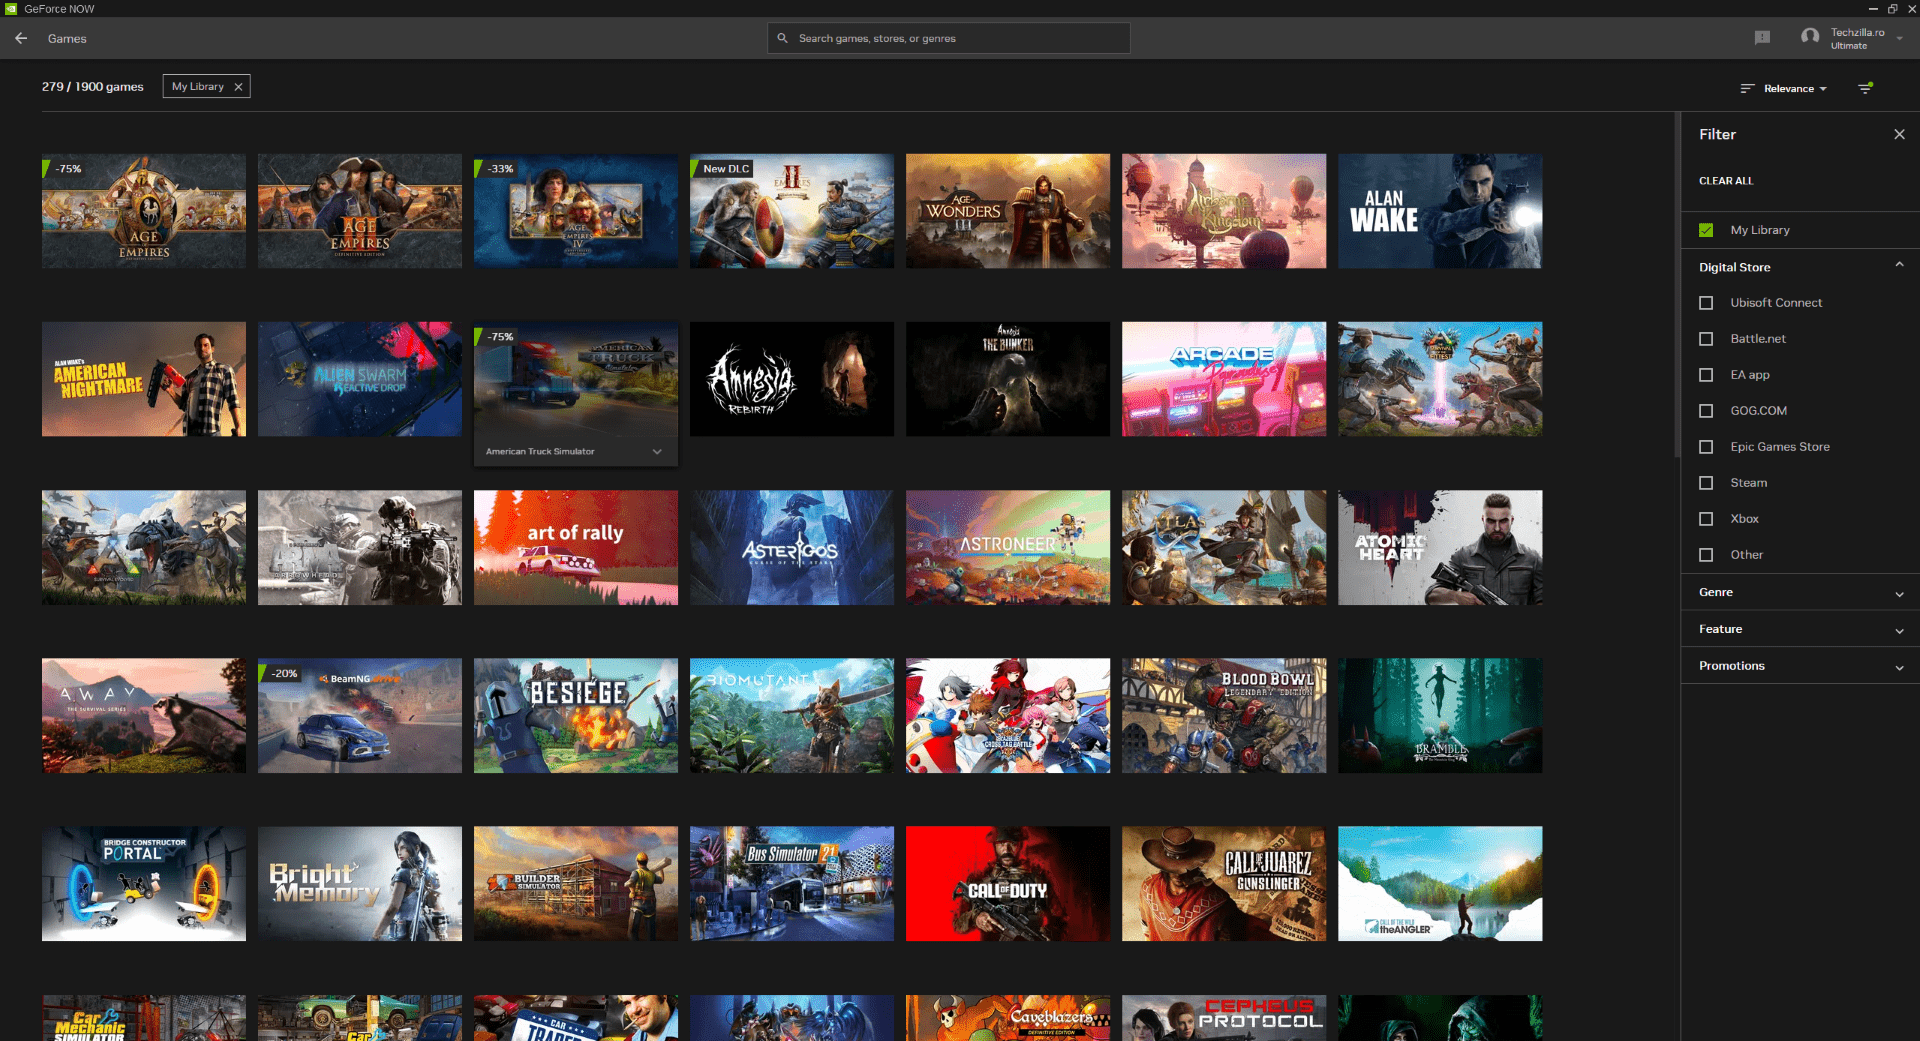Open Call of the Wild Angler tile
Screen dimensions: 1920x1041
[1440, 883]
